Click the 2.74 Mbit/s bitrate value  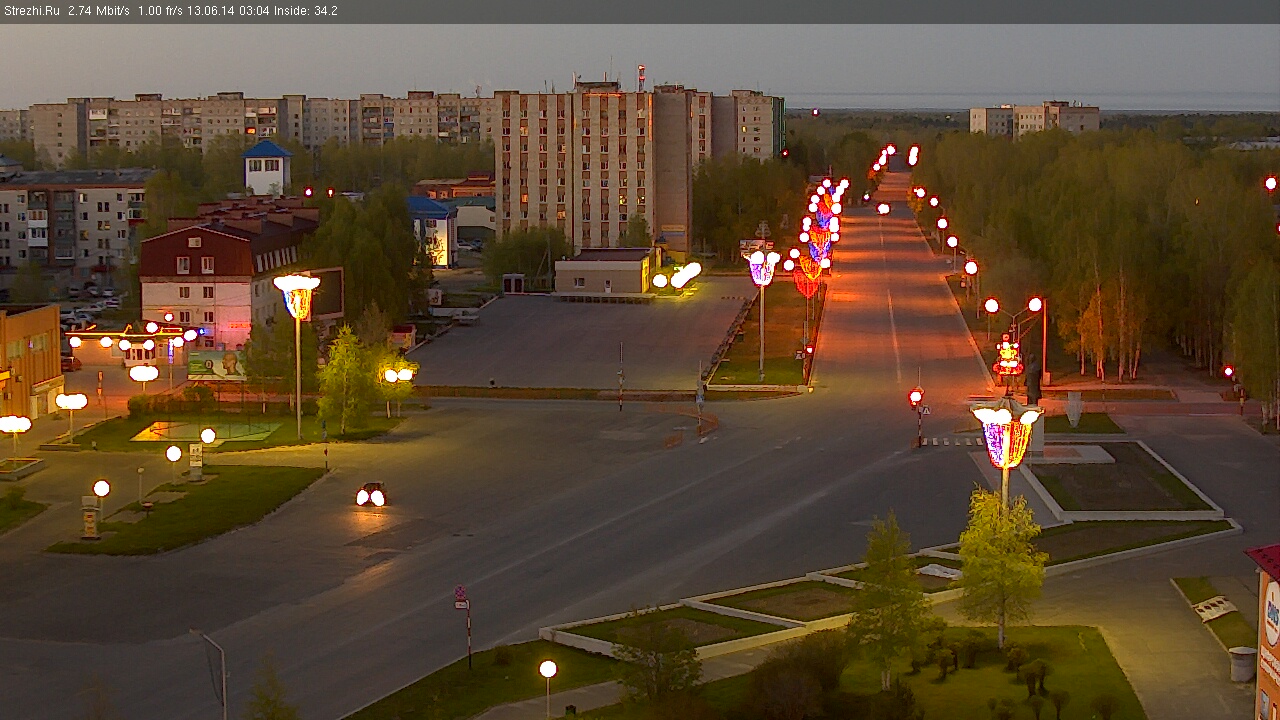[x=100, y=11]
